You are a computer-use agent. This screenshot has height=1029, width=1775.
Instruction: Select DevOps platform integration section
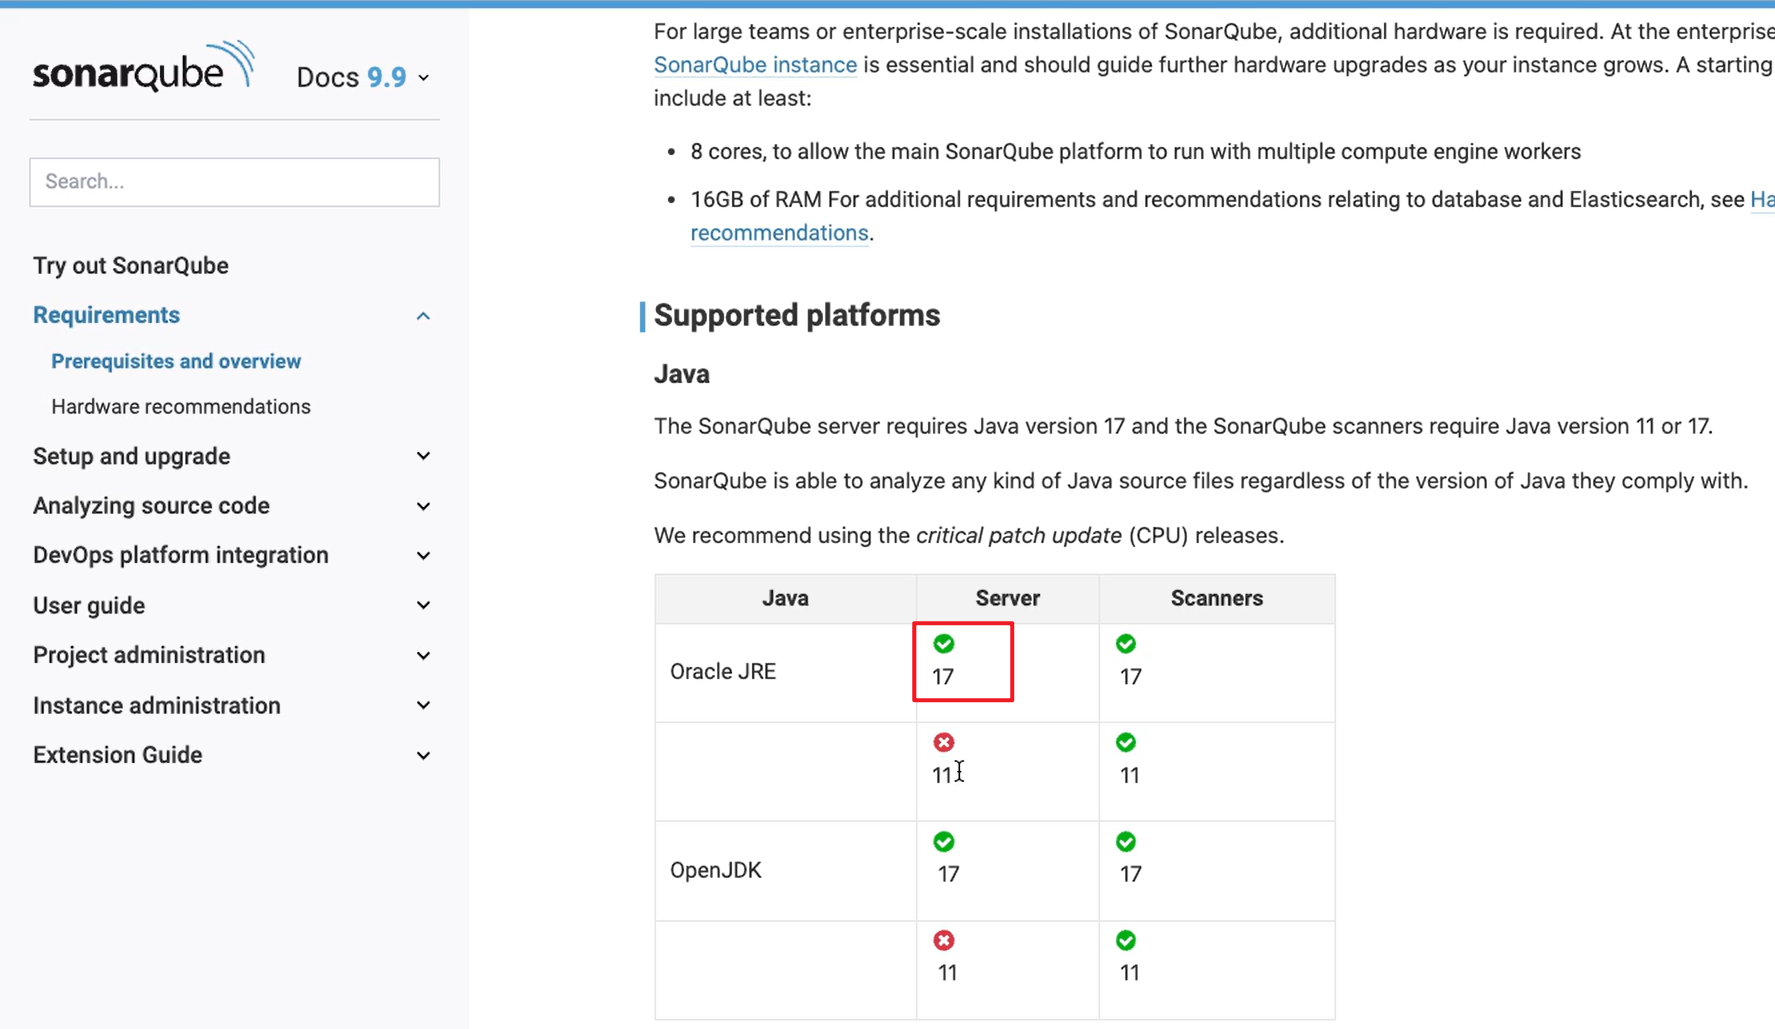[x=180, y=555]
